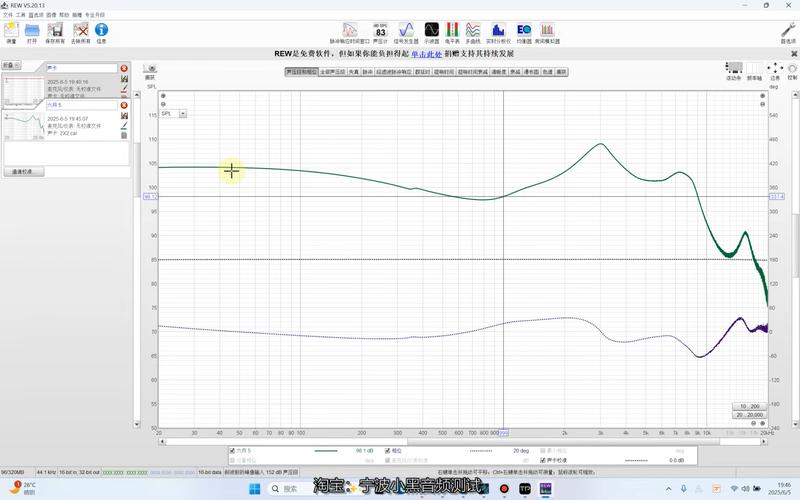Viewport: 800px width, 500px height.
Task: Switch frequency axis mode with 频率轴 icon
Action: [x=754, y=71]
